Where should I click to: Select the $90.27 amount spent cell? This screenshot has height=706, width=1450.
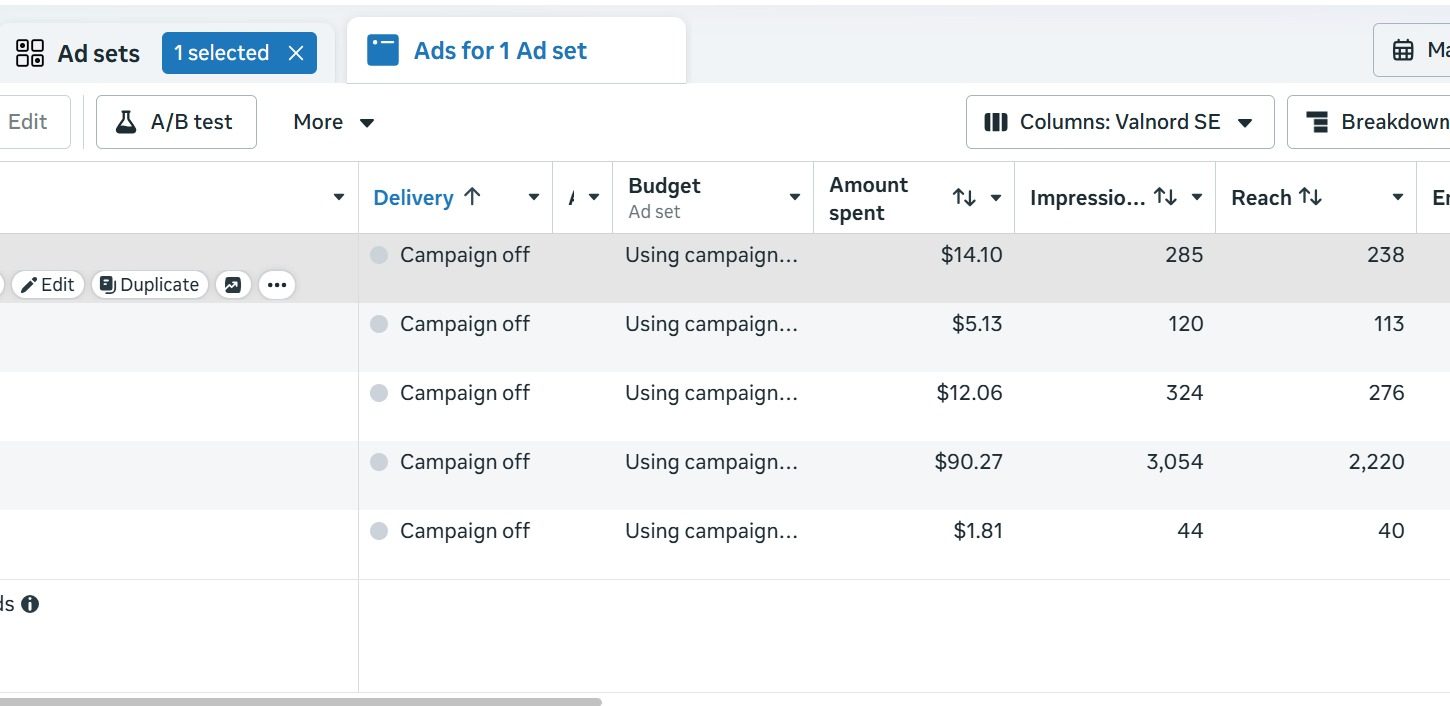968,462
